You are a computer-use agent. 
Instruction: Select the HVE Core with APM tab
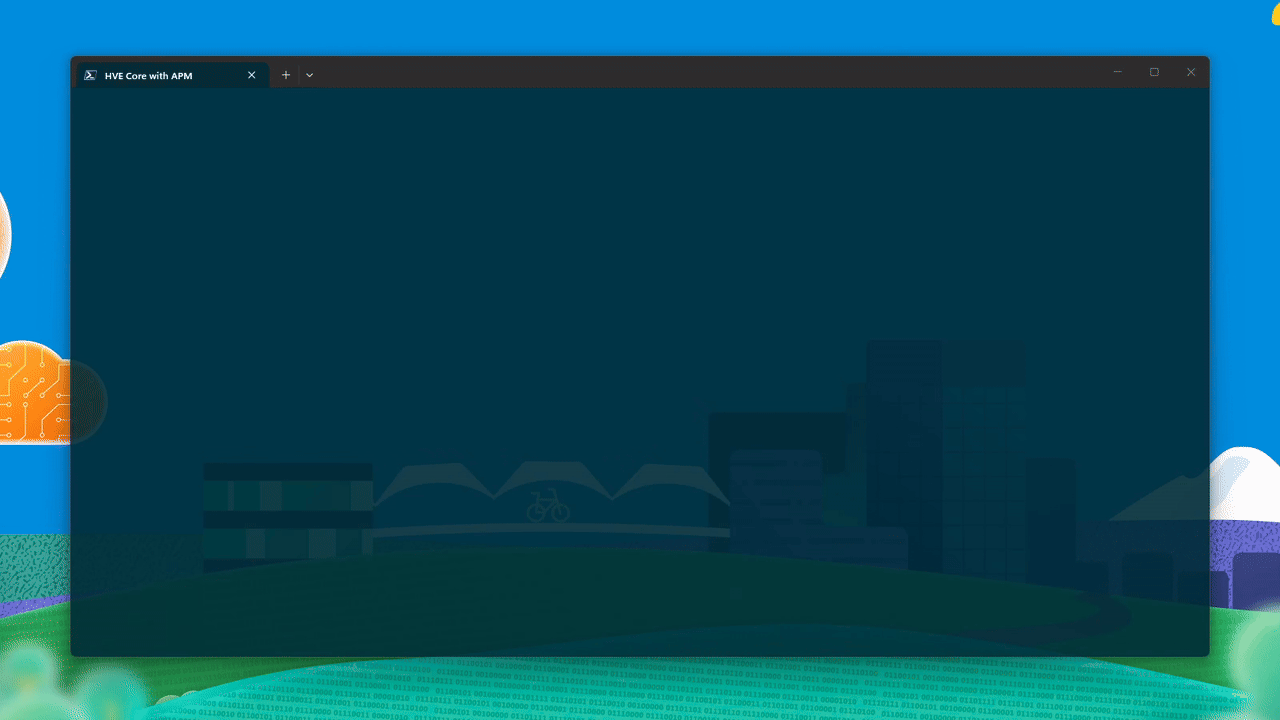(x=171, y=75)
